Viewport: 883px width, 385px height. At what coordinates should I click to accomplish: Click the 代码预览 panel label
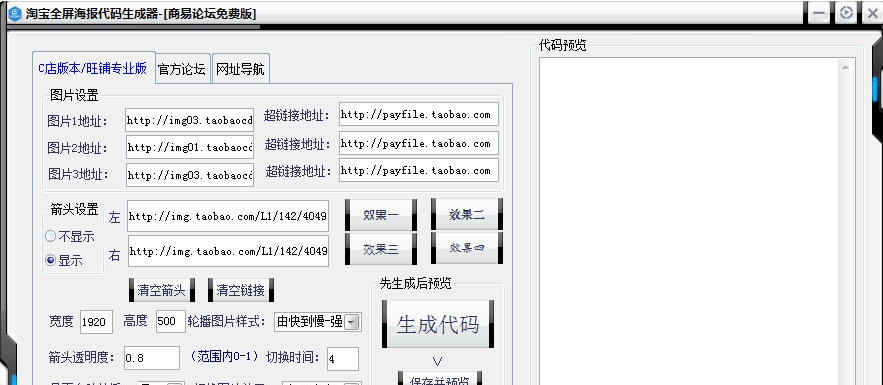click(x=563, y=45)
